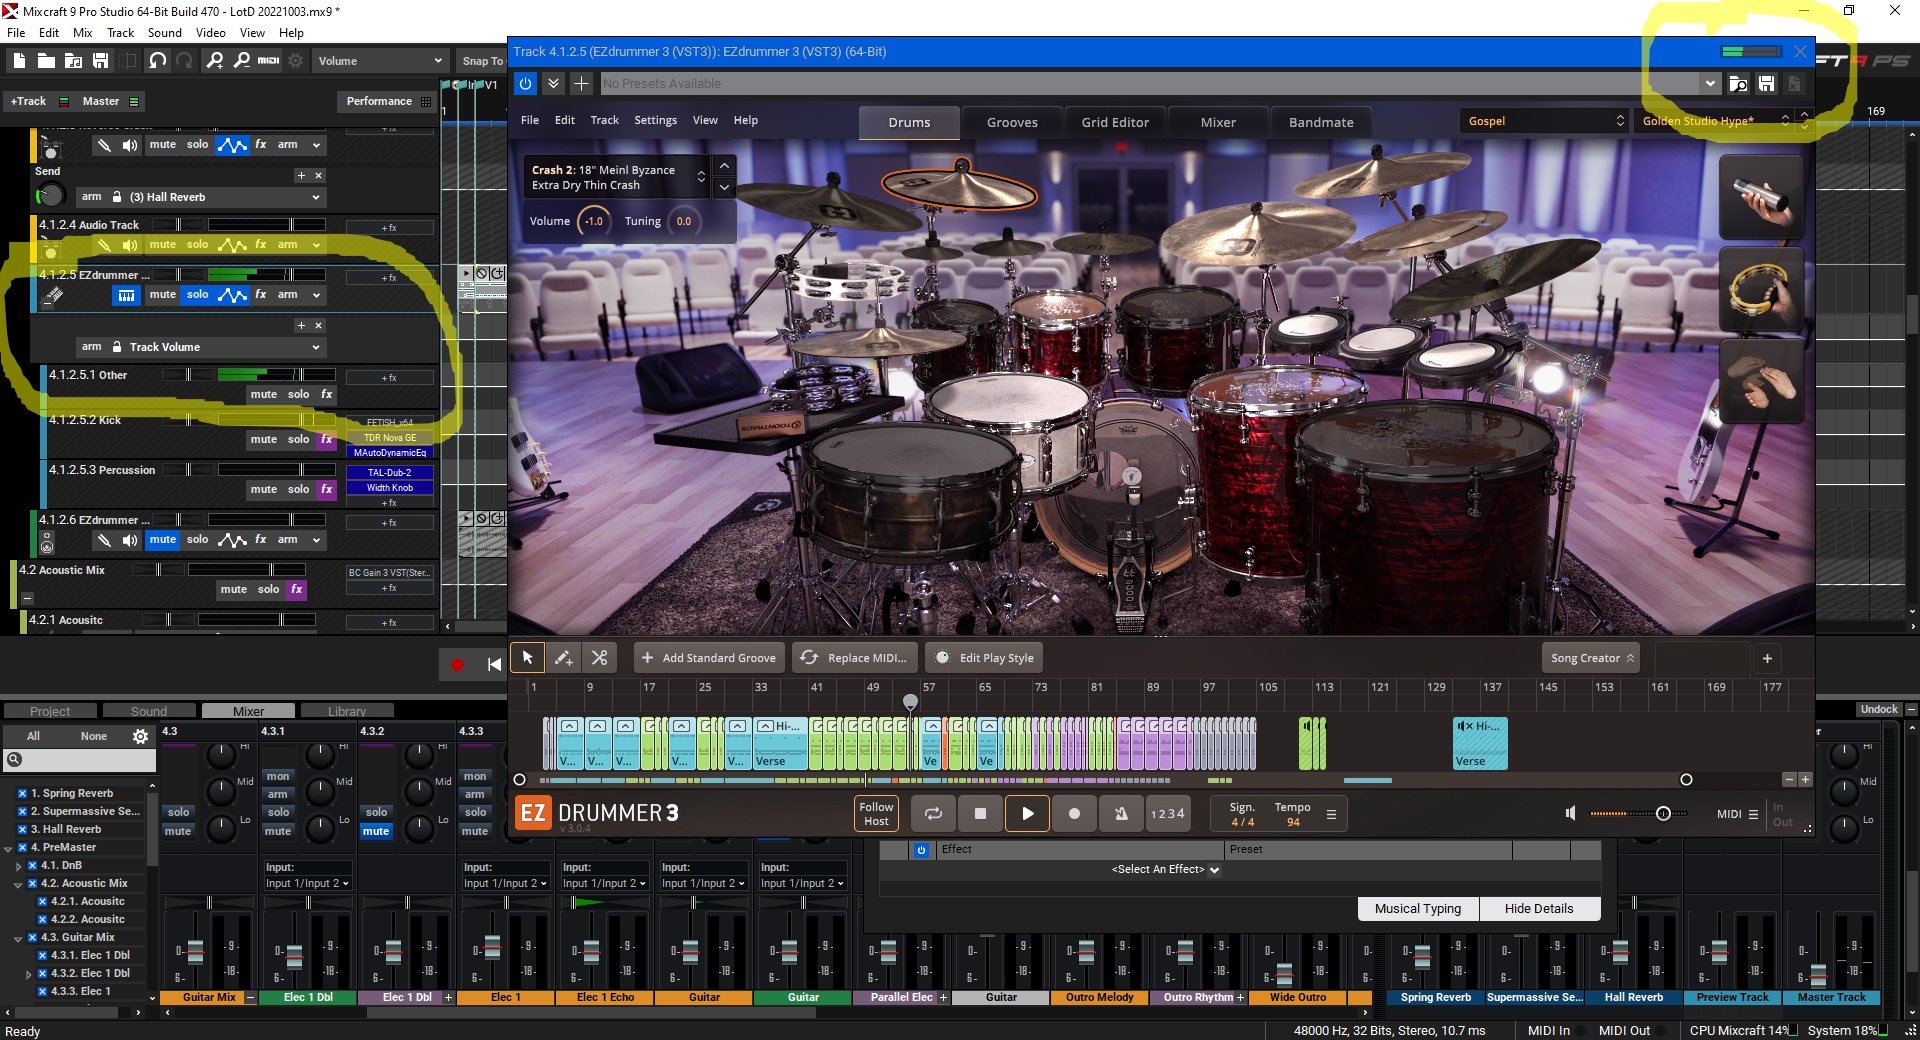
Task: Open the Mix menu in Mixcraft
Action: pyautogui.click(x=83, y=33)
